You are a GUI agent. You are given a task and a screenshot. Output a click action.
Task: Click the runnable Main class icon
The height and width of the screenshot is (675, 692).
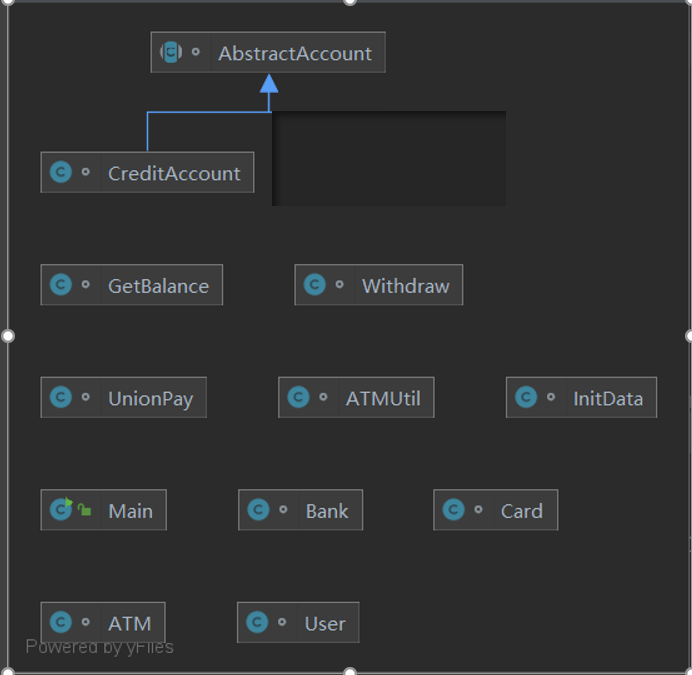coord(62,510)
